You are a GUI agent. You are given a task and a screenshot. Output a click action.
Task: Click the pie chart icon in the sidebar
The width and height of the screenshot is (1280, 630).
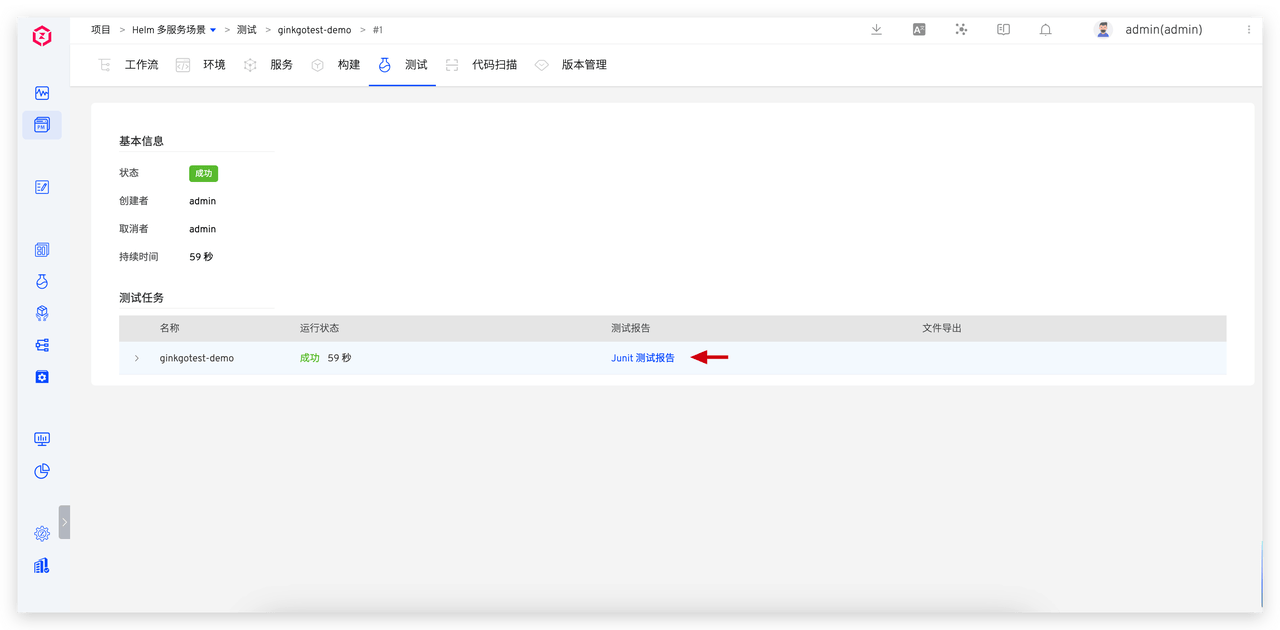(x=42, y=471)
